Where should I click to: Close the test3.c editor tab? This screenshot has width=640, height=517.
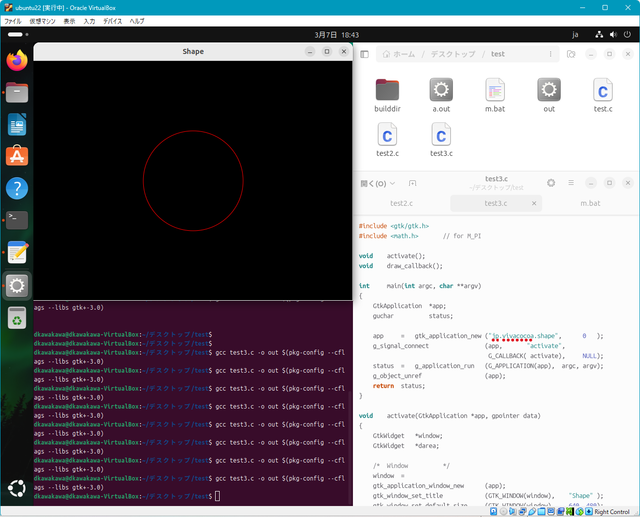click(x=534, y=203)
